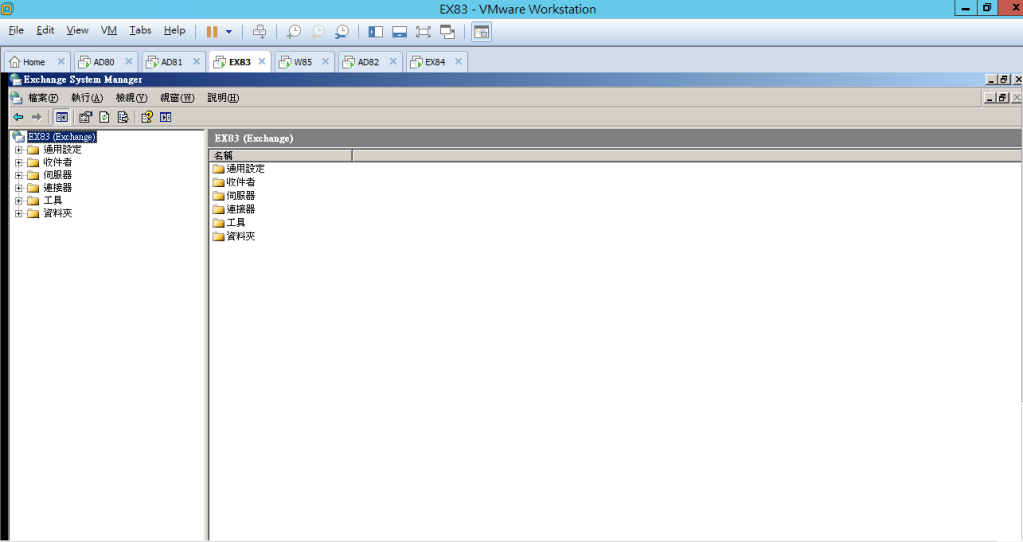Screen dimensions: 1023x542
Task: Click the Refresh toolbar icon
Action: [104, 117]
